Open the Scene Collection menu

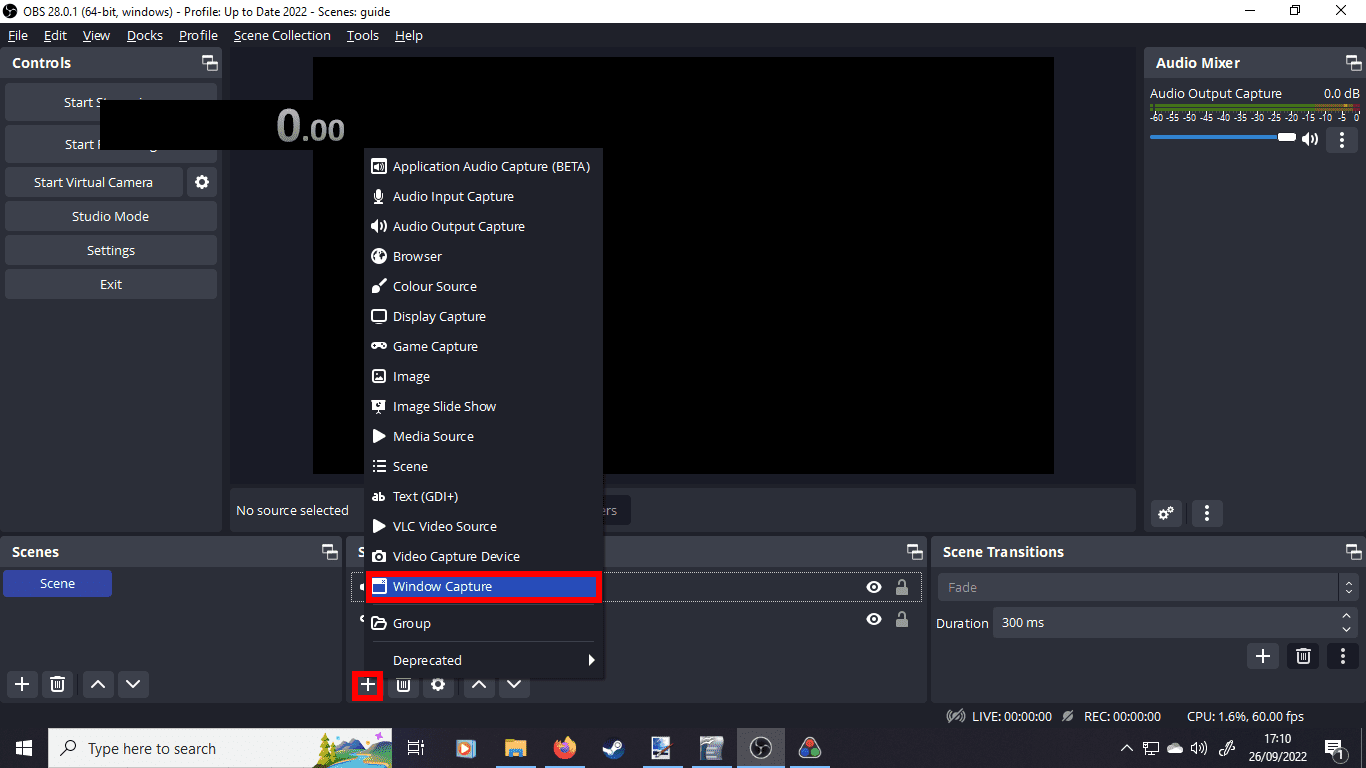click(x=282, y=35)
